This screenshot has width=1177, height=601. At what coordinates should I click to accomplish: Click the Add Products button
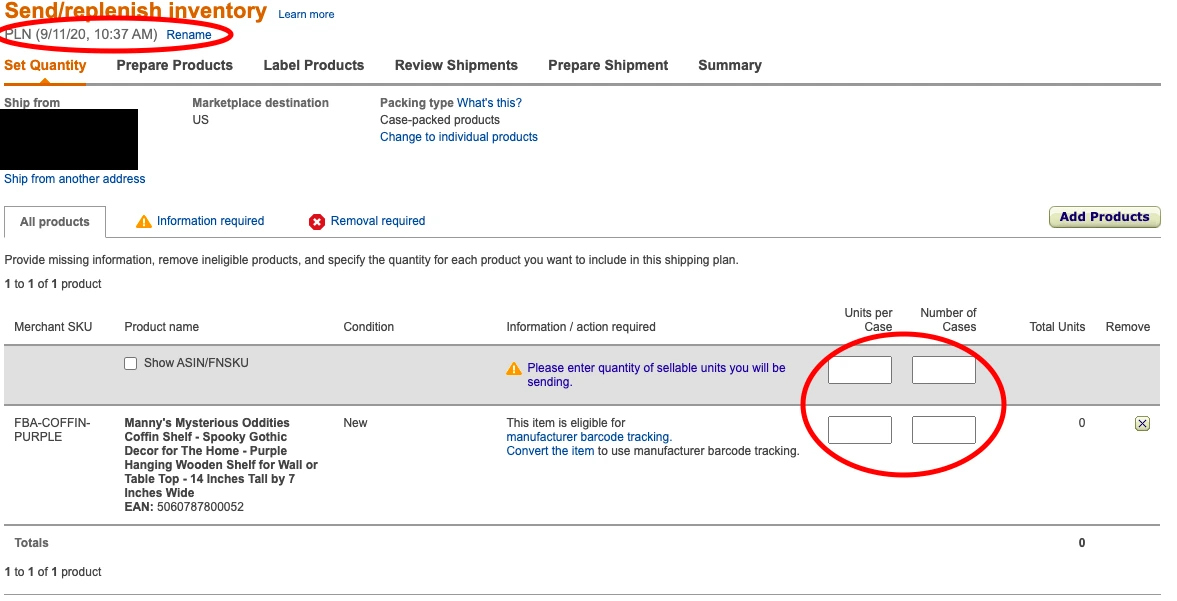(1104, 216)
